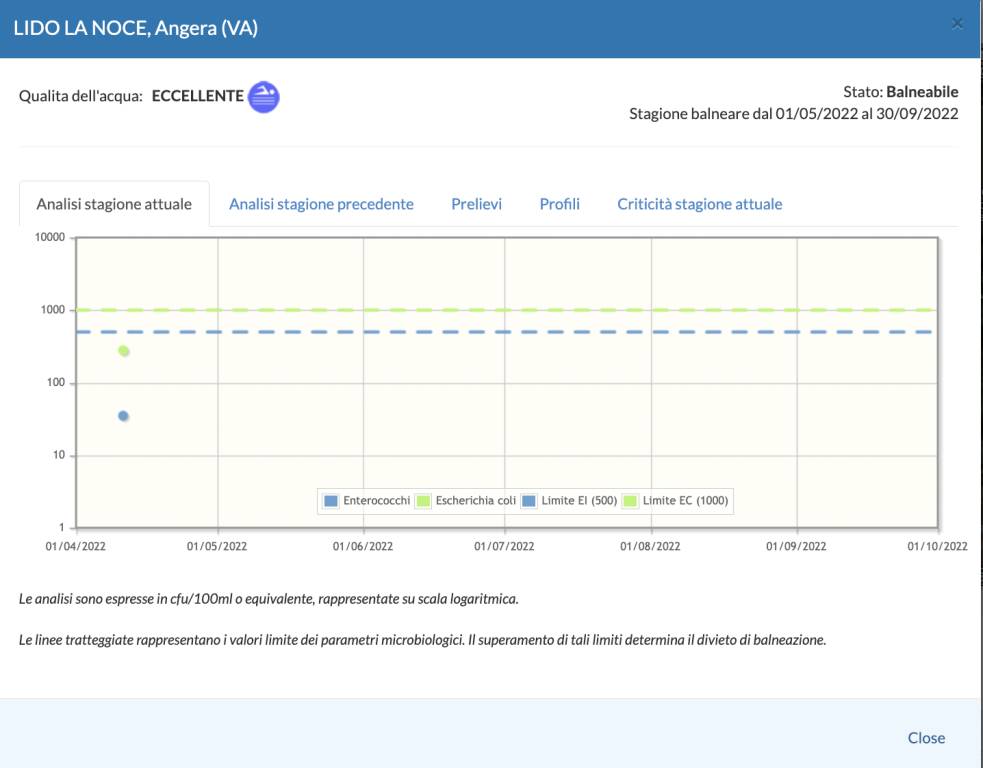Click the LIDO LA NOCE dialog title
983x768 pixels.
[x=135, y=28]
